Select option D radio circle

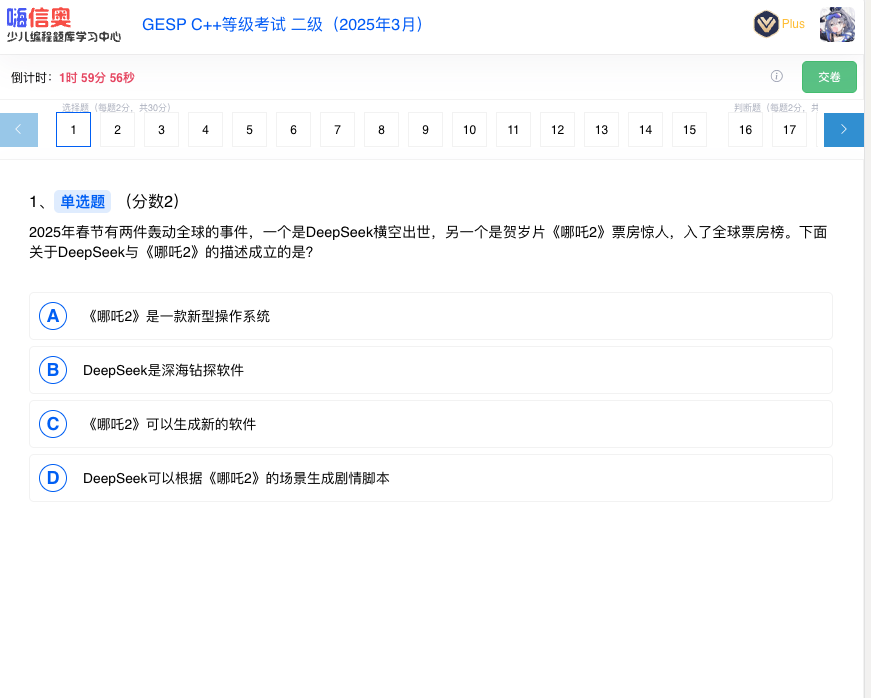pos(53,478)
